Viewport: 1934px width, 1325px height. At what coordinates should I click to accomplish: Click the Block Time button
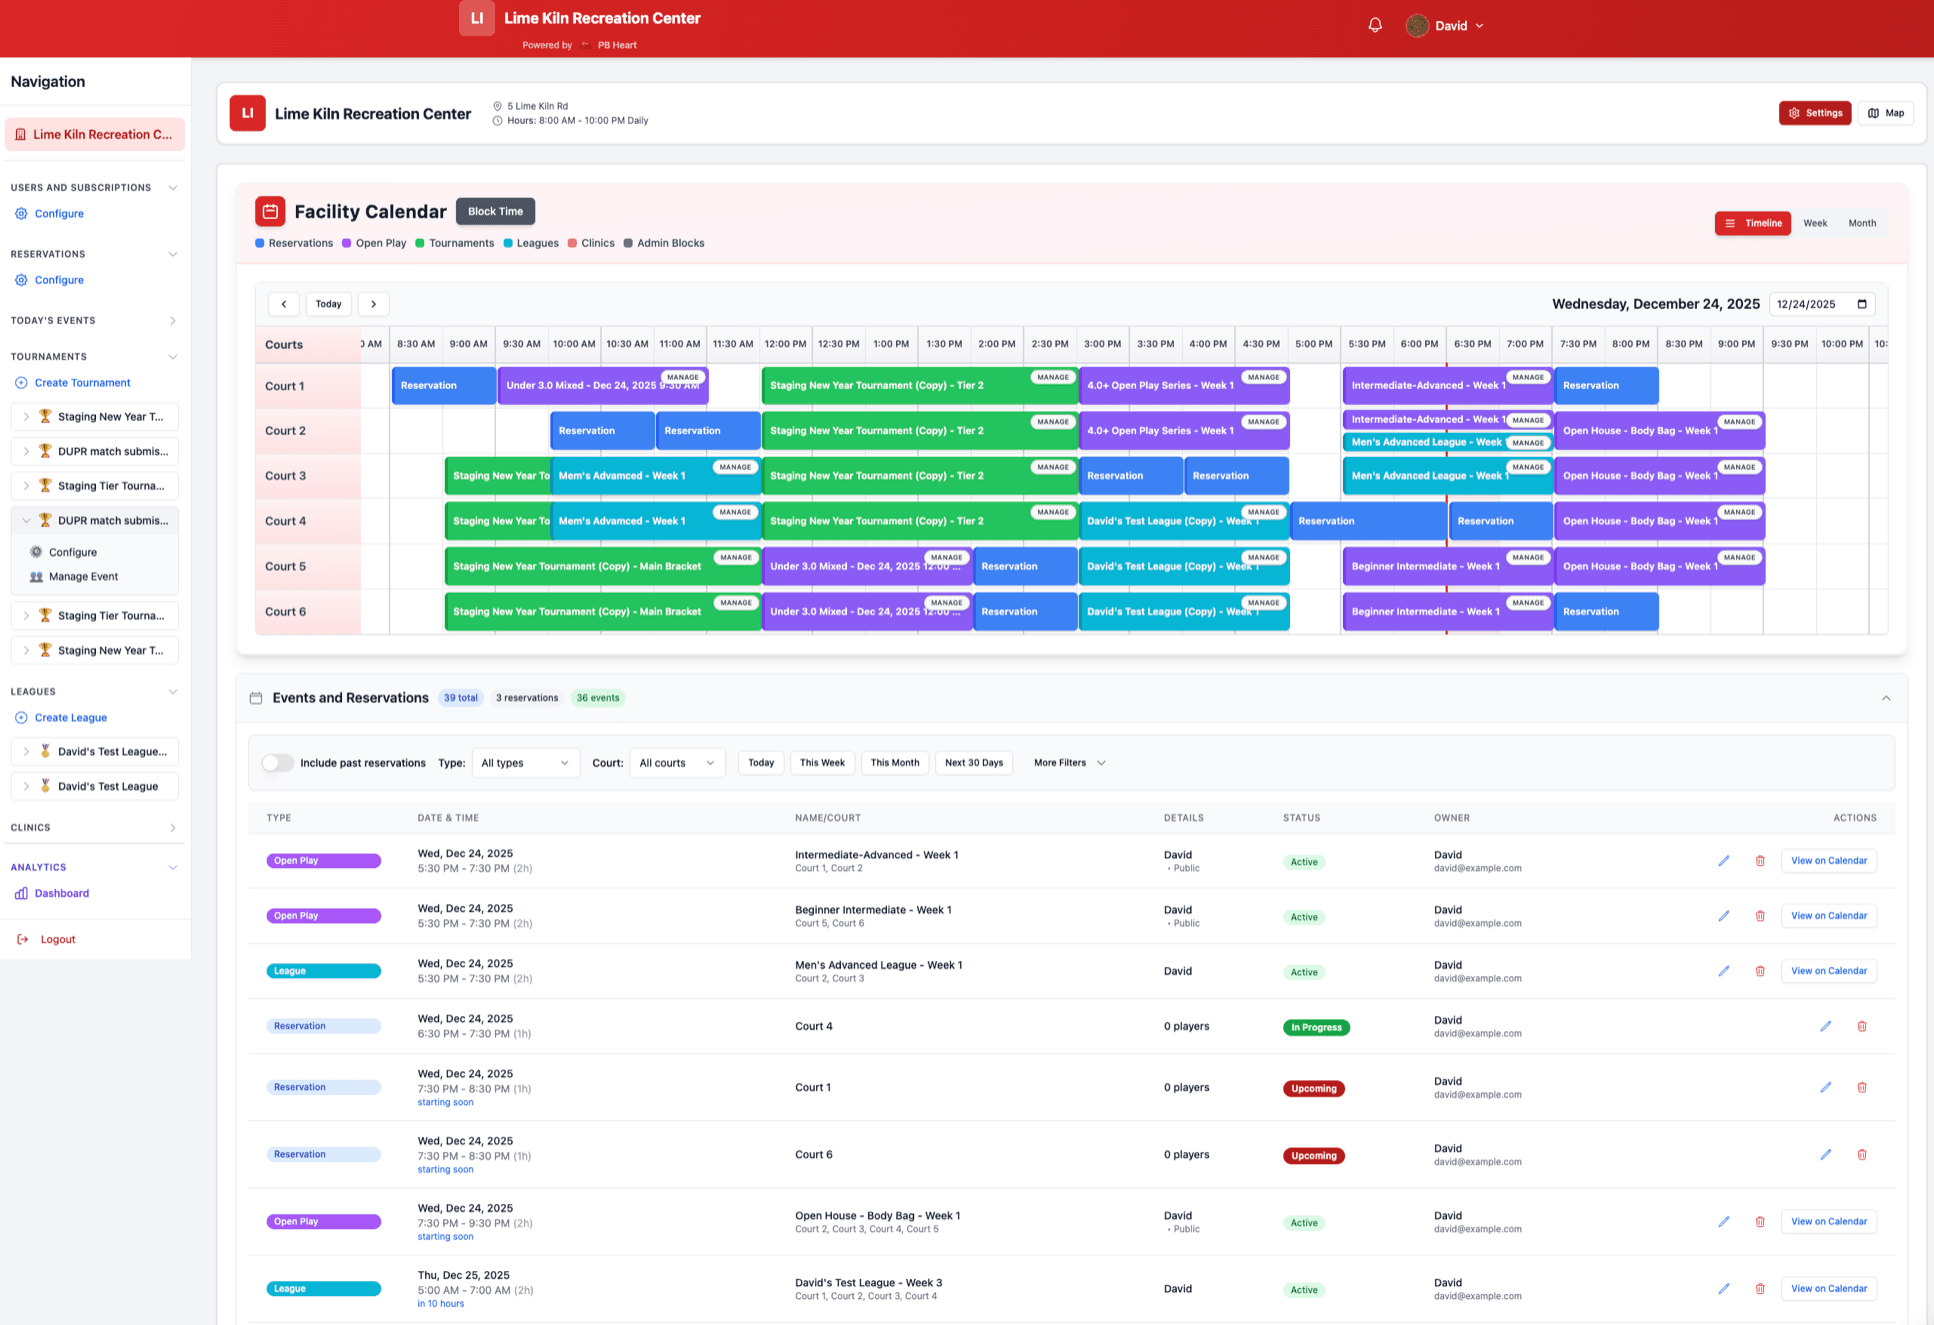[495, 211]
